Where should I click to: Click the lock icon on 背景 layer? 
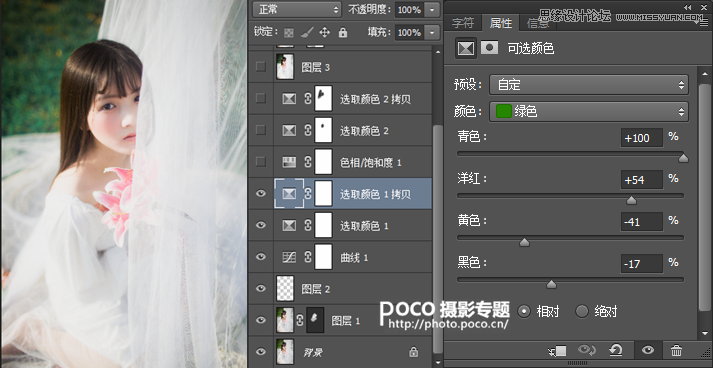413,352
